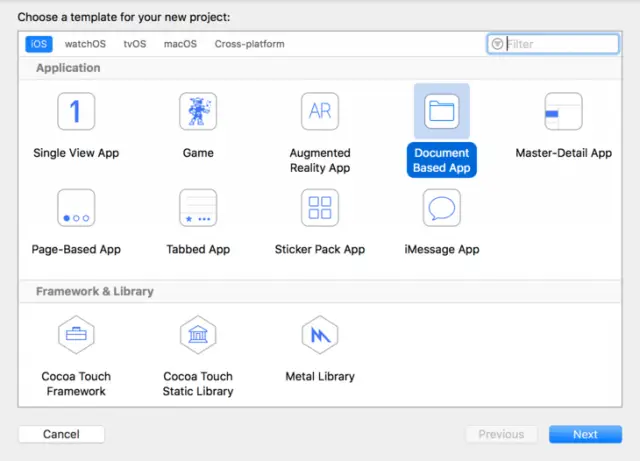Select the iMessage App speech bubble icon

[441, 207]
